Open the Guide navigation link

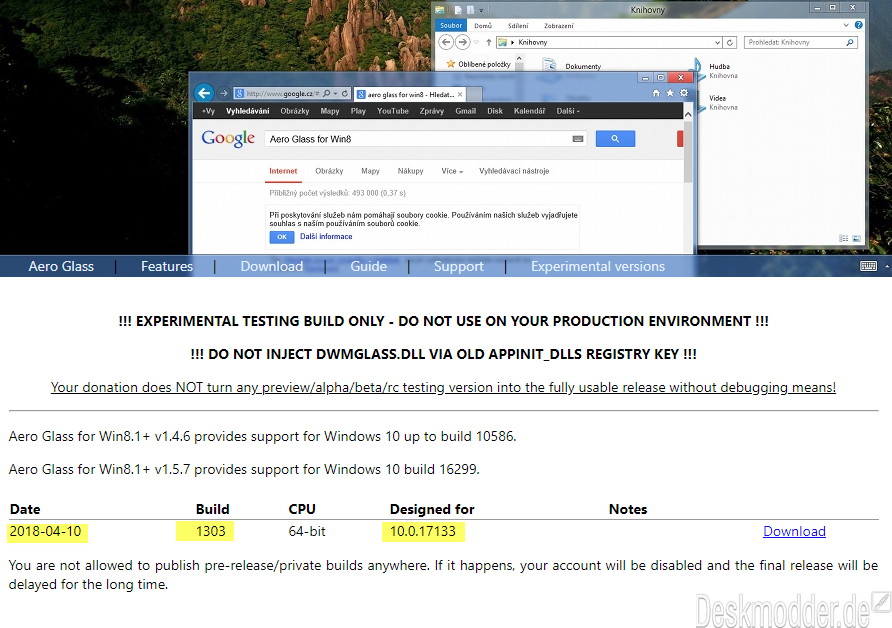tap(368, 266)
